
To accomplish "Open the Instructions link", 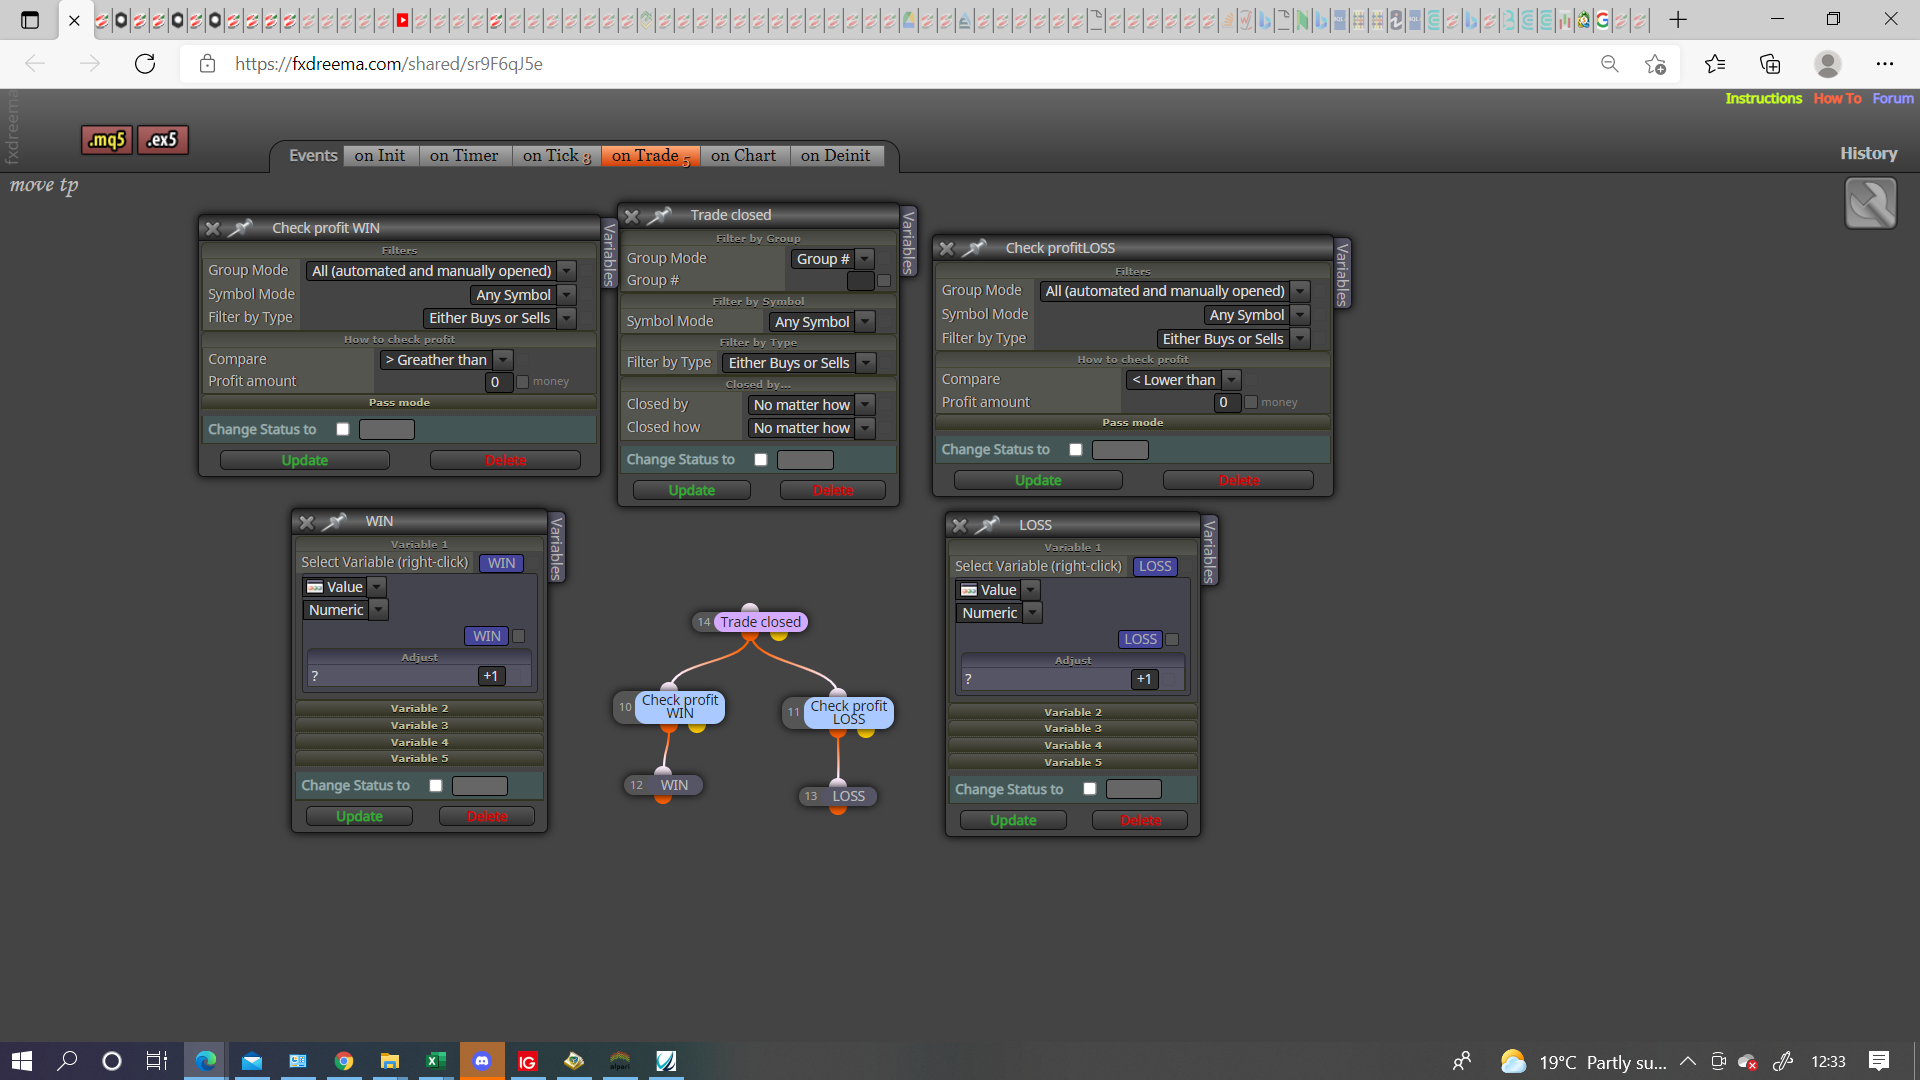I will click(1763, 98).
